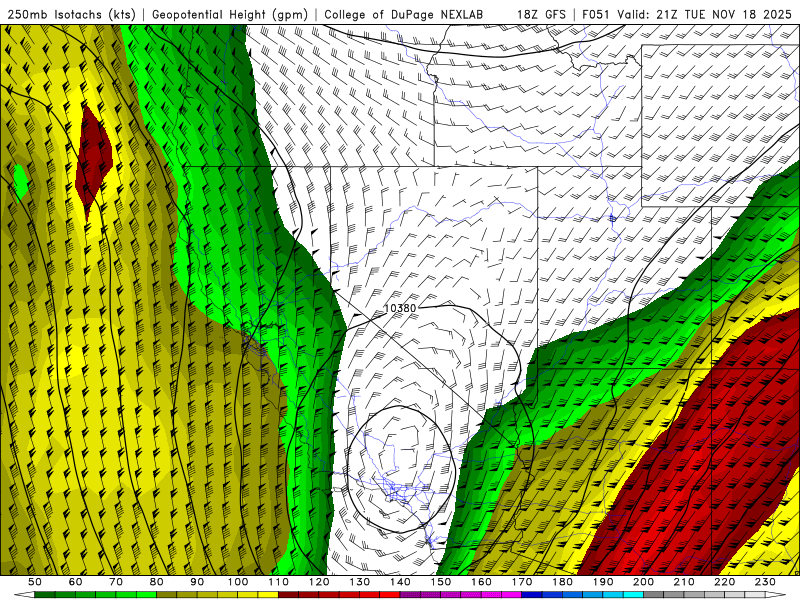Click the dark blue swatch just right of 170
Screen dimensions: 800x600
(532, 595)
